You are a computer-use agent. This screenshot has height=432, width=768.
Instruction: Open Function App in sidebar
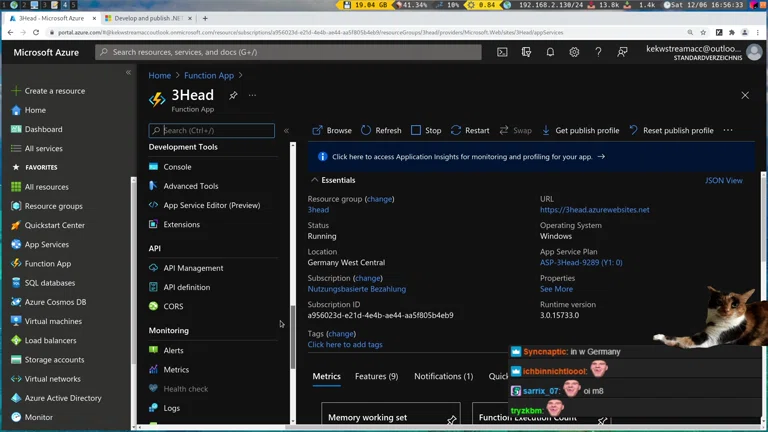(48, 264)
